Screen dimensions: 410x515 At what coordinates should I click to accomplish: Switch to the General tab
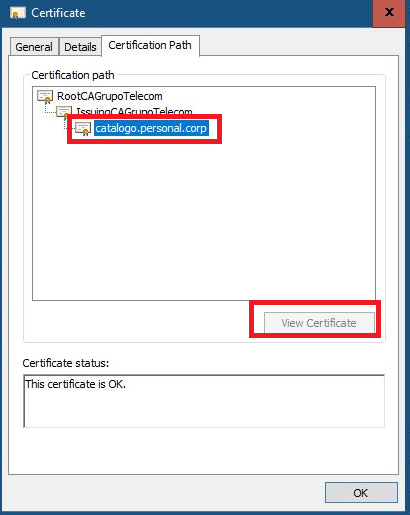point(34,47)
